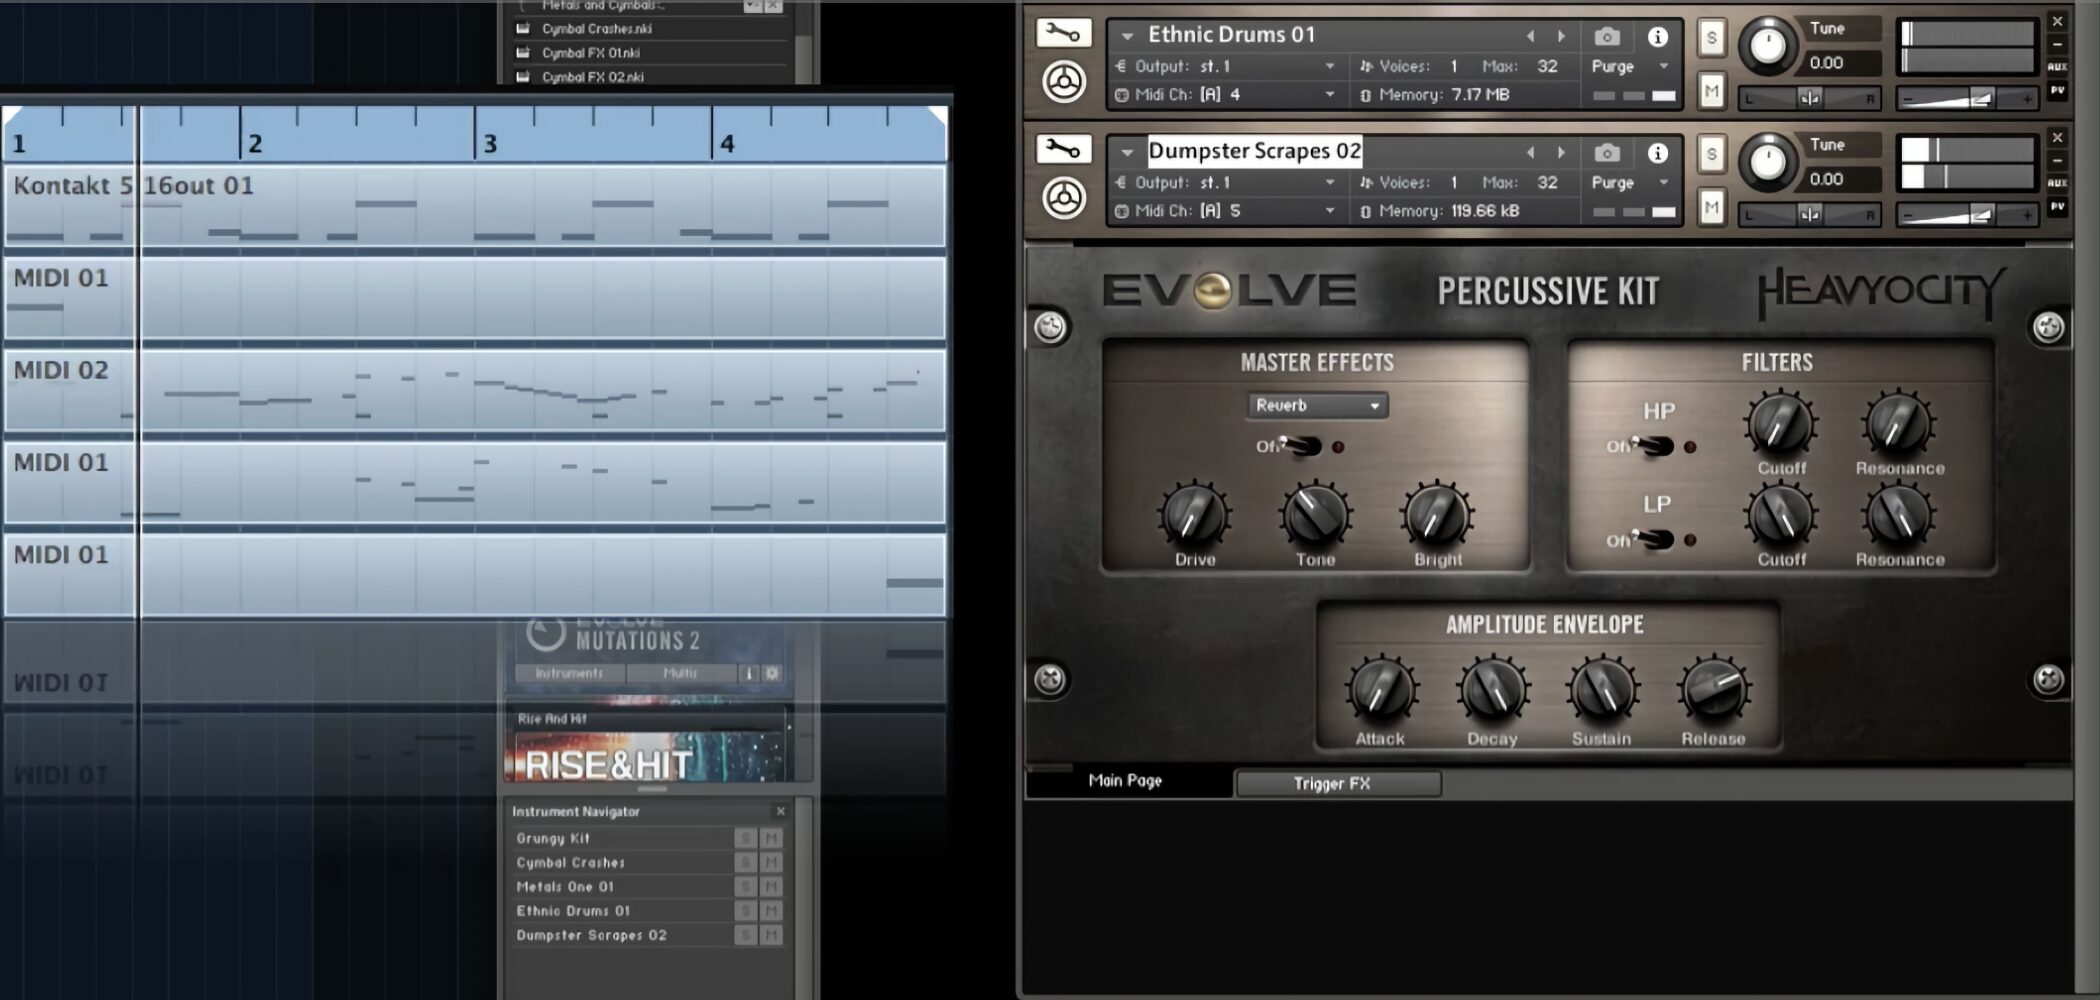Click the Dumpster Scrapes 02 instrument logo icon
Screen dimensions: 2100x1000
coord(1064,197)
